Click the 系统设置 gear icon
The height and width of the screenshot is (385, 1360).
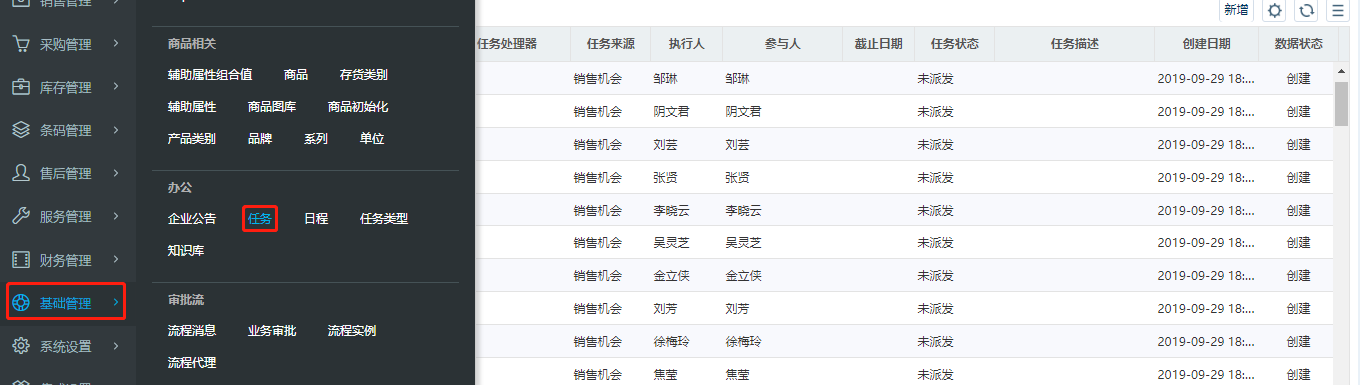pyautogui.click(x=21, y=346)
